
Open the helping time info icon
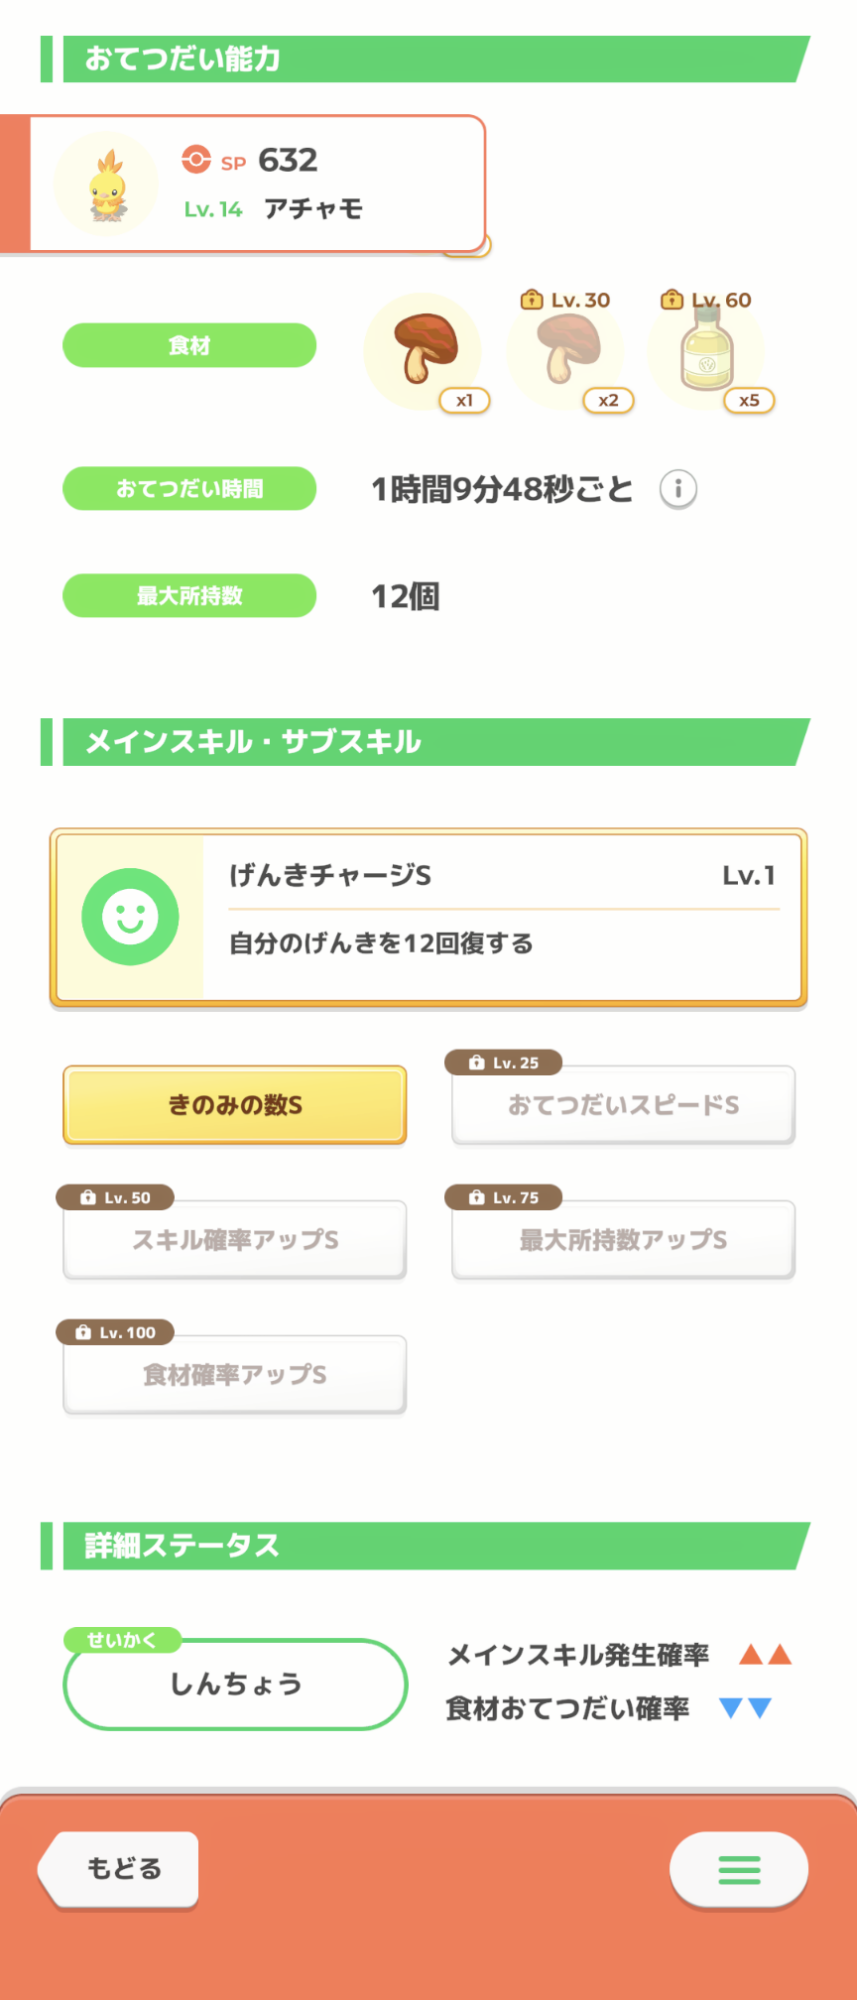[678, 489]
